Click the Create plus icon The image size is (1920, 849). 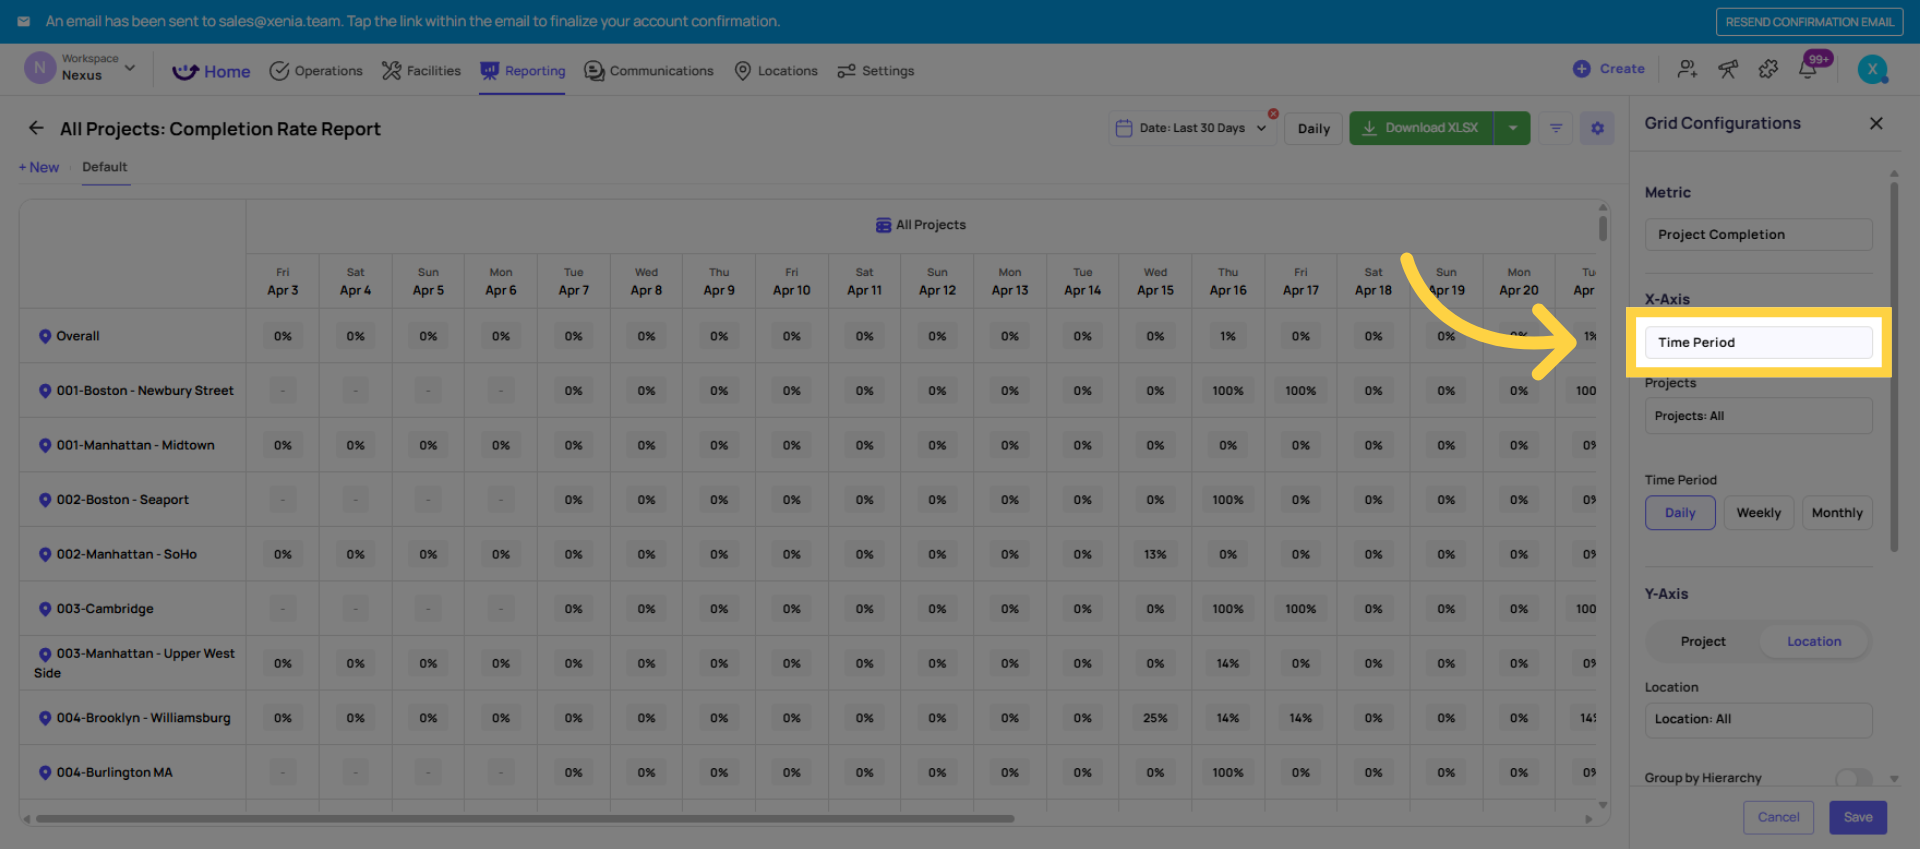point(1581,69)
